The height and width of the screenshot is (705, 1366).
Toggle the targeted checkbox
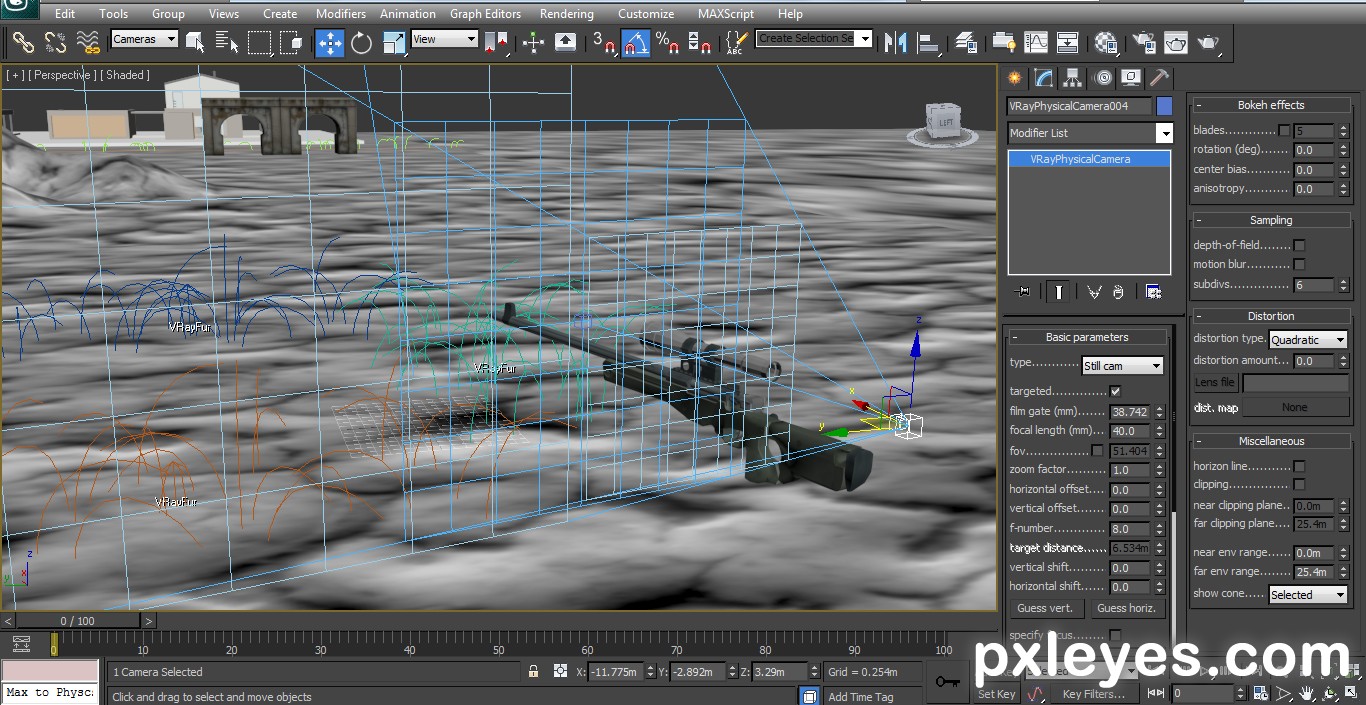click(1116, 391)
